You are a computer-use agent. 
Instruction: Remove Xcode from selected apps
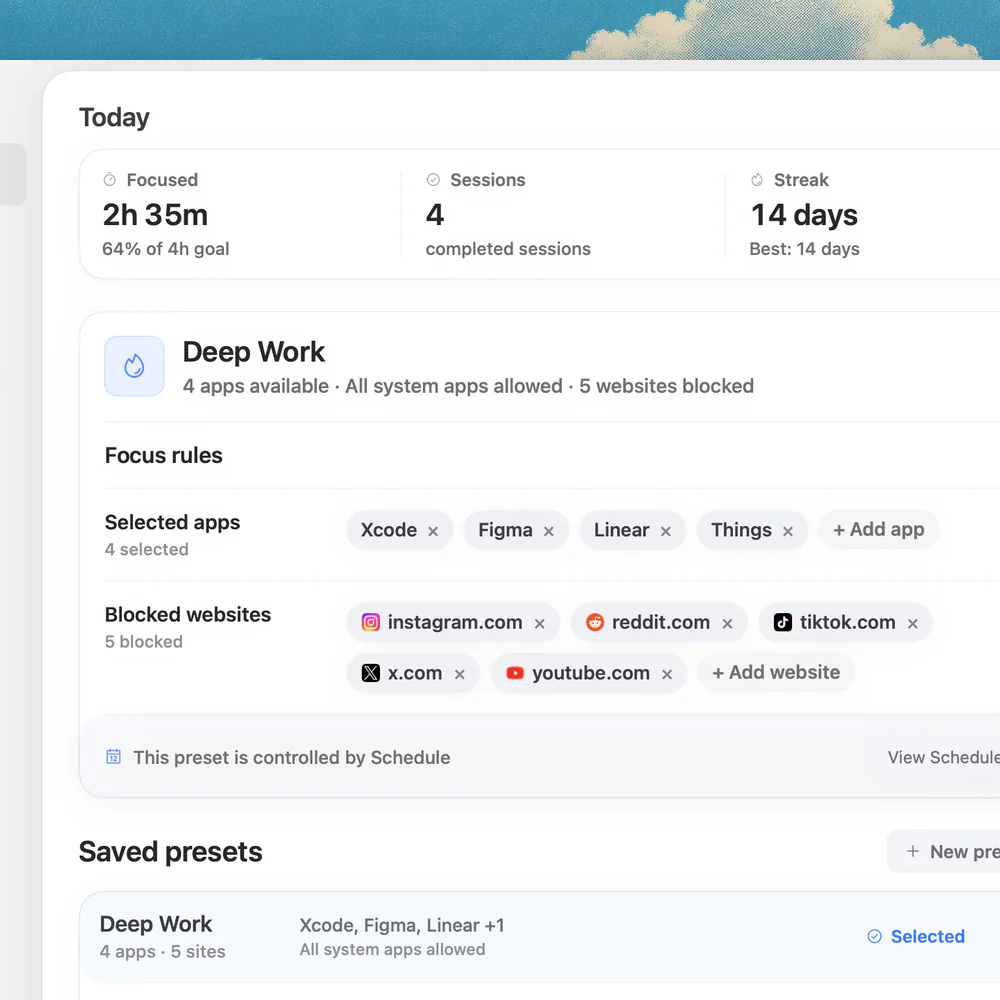pos(433,531)
